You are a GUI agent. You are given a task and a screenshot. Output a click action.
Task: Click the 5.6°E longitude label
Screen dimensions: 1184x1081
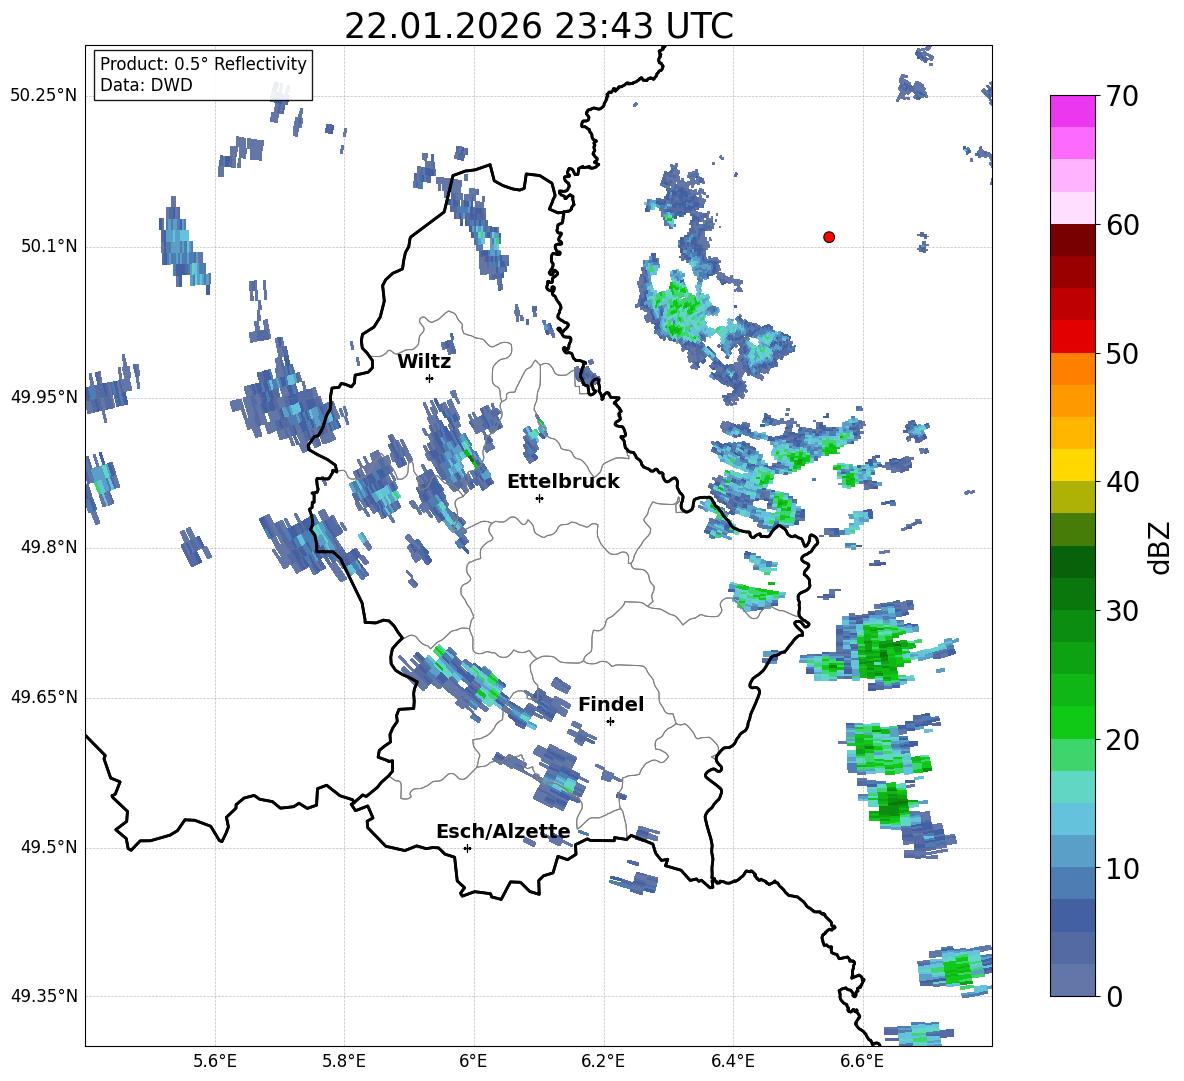point(214,1061)
